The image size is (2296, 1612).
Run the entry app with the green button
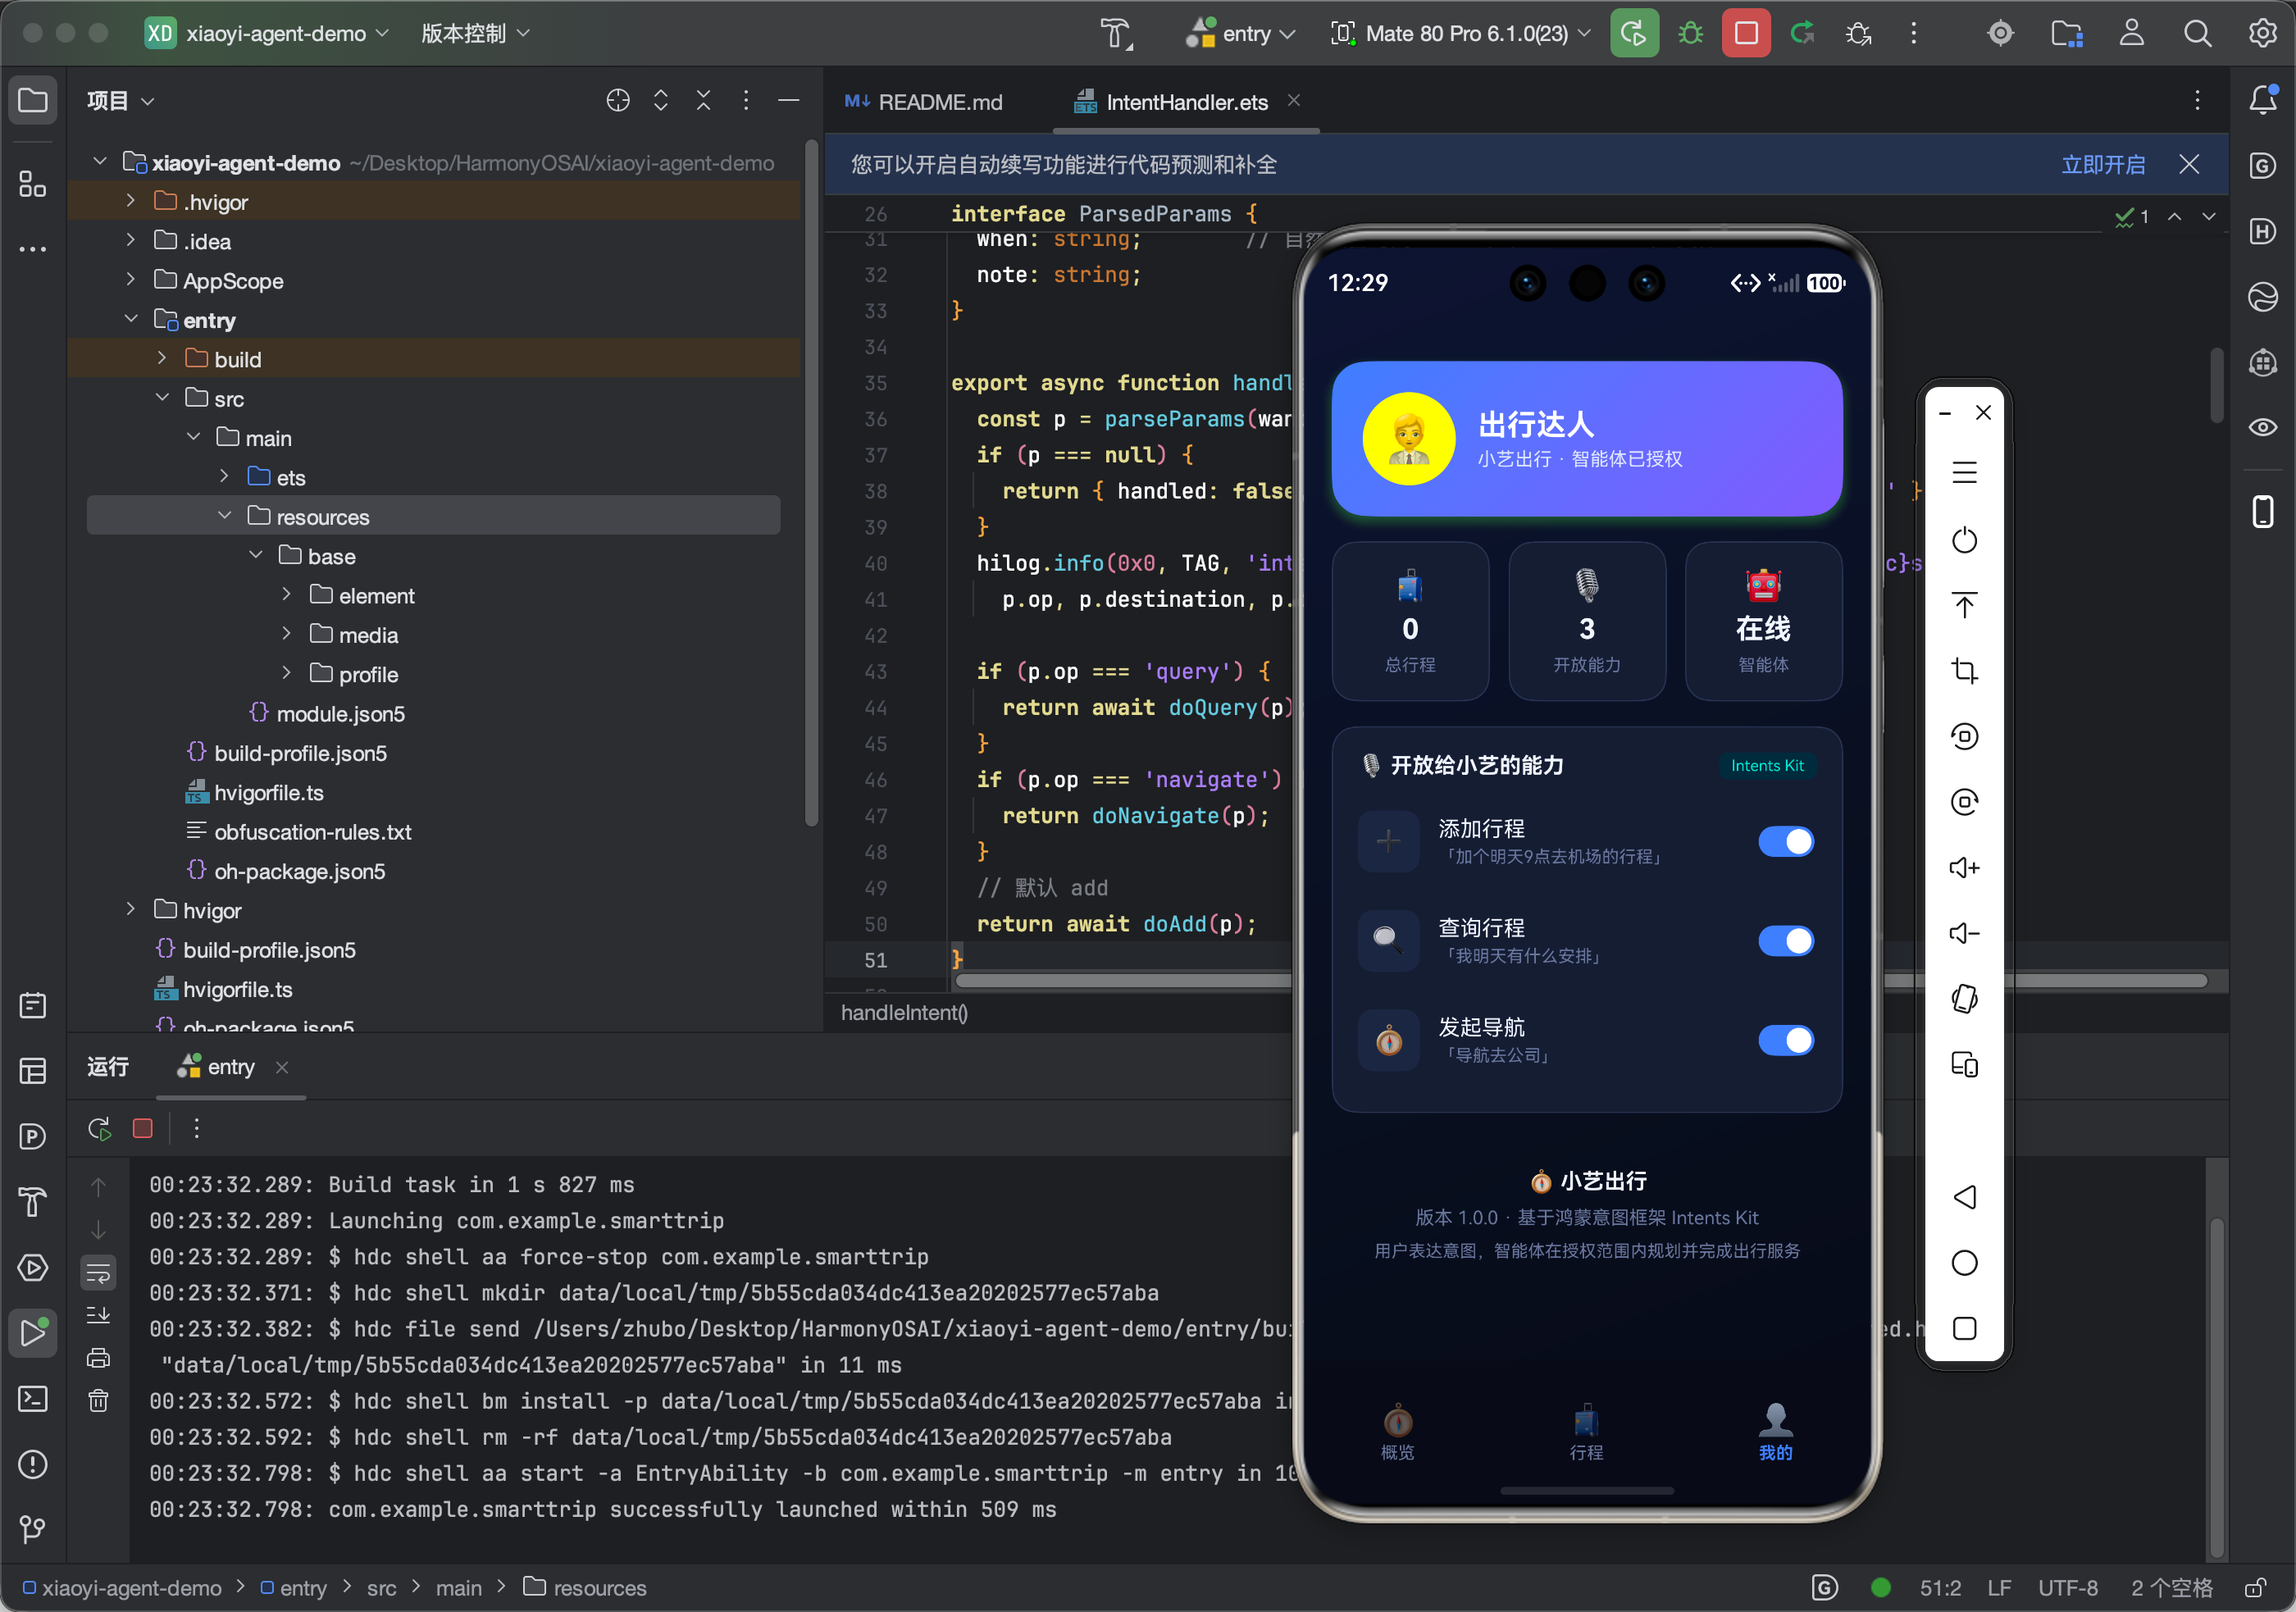[1633, 33]
